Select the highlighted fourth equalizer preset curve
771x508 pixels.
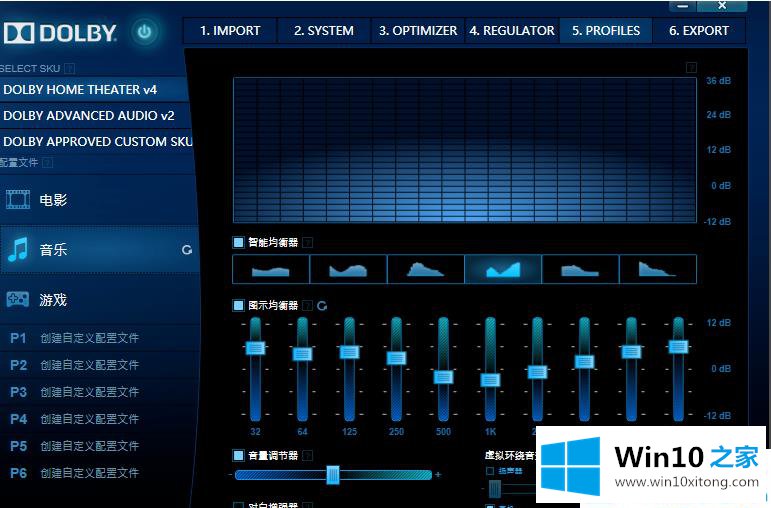coord(503,269)
